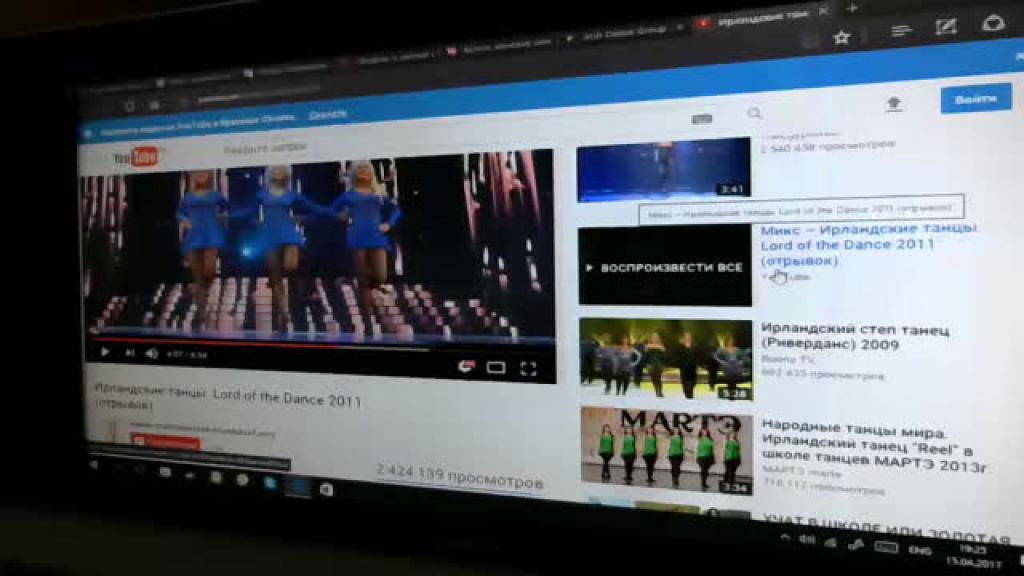Click the search magnifier icon

pos(754,114)
